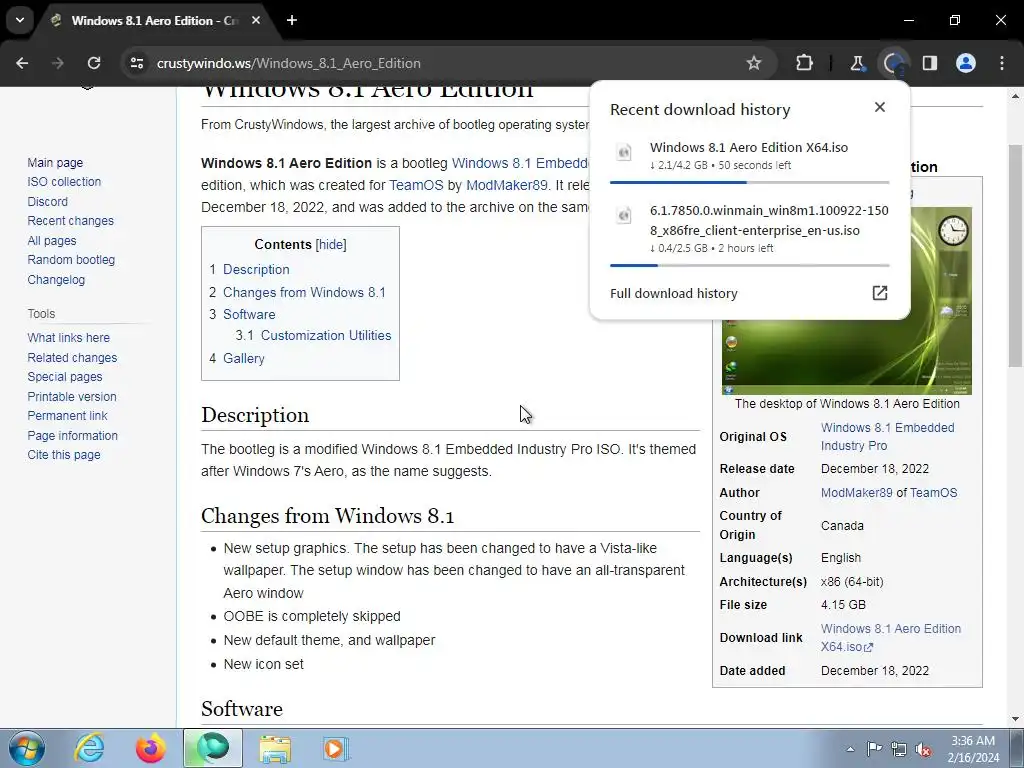This screenshot has height=768, width=1024.
Task: Open Related changes tool link
Action: 72,357
